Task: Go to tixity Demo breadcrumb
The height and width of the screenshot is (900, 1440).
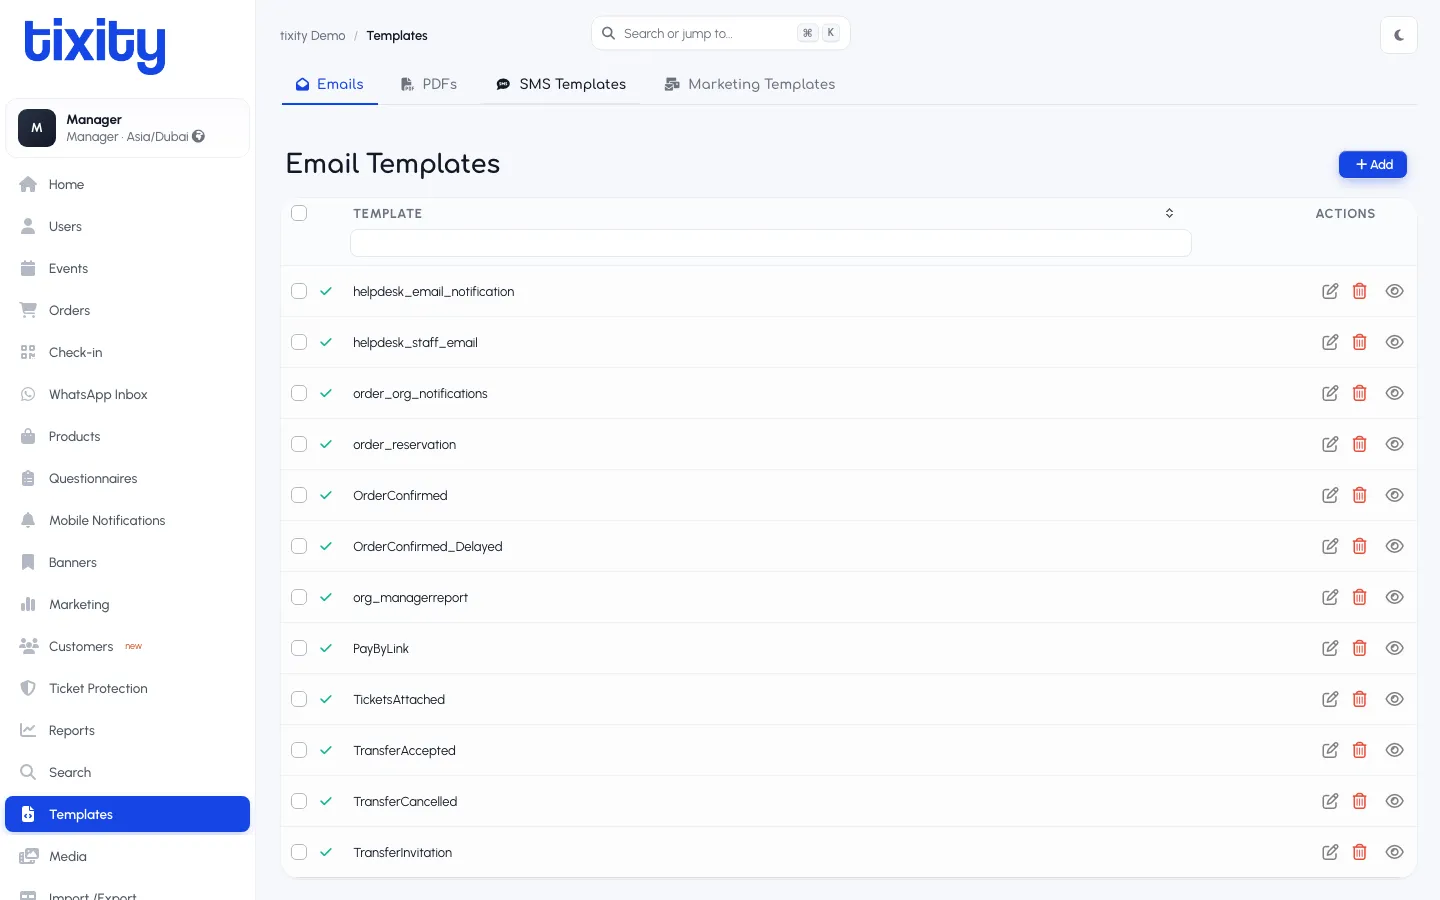Action: tap(312, 35)
